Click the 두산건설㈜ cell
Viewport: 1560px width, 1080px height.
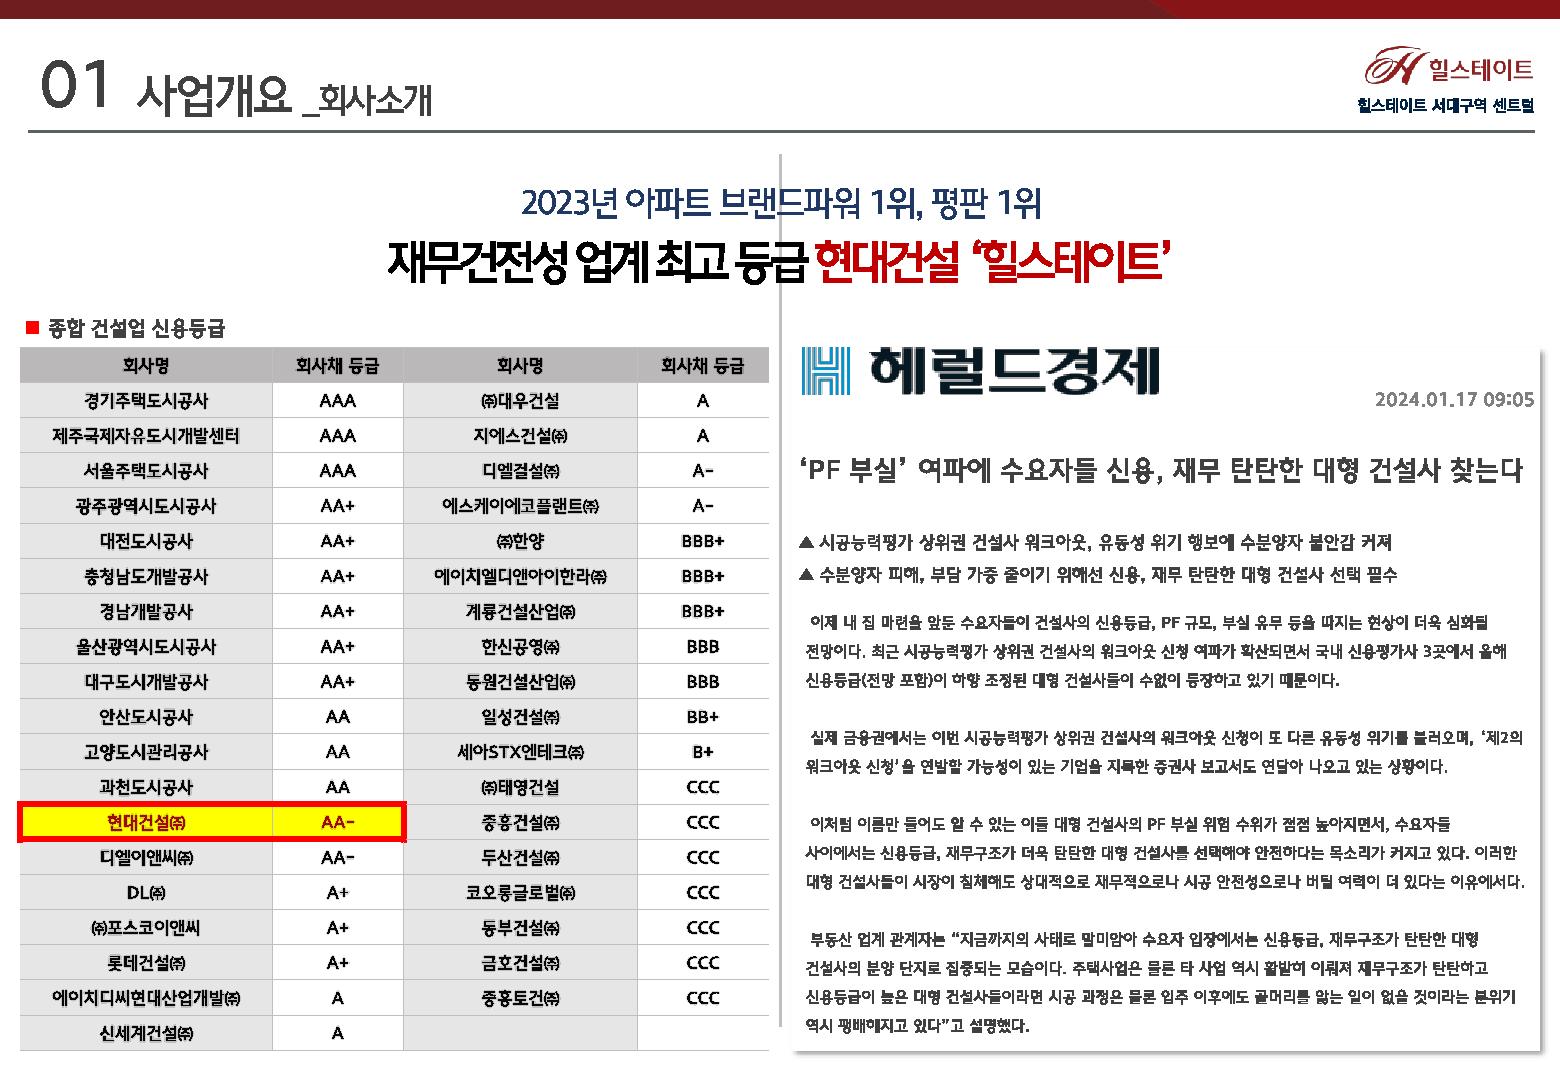coord(520,857)
